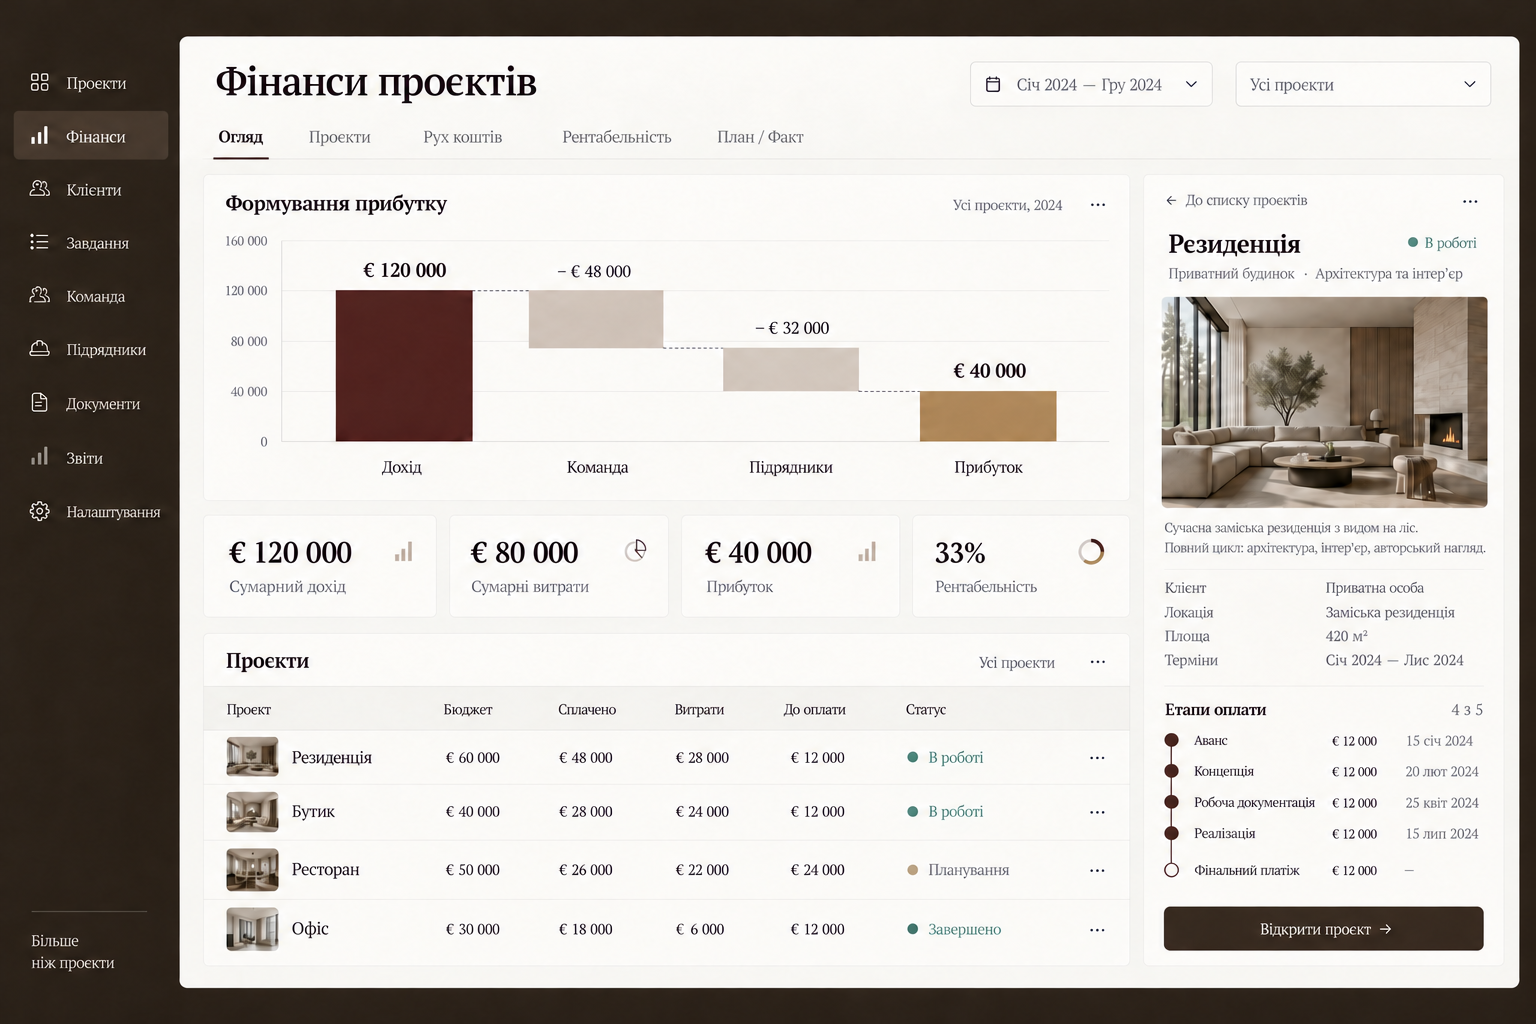Viewport: 1536px width, 1024px height.
Task: Click the Сумарний дохід € 120 000 card
Action: point(320,566)
